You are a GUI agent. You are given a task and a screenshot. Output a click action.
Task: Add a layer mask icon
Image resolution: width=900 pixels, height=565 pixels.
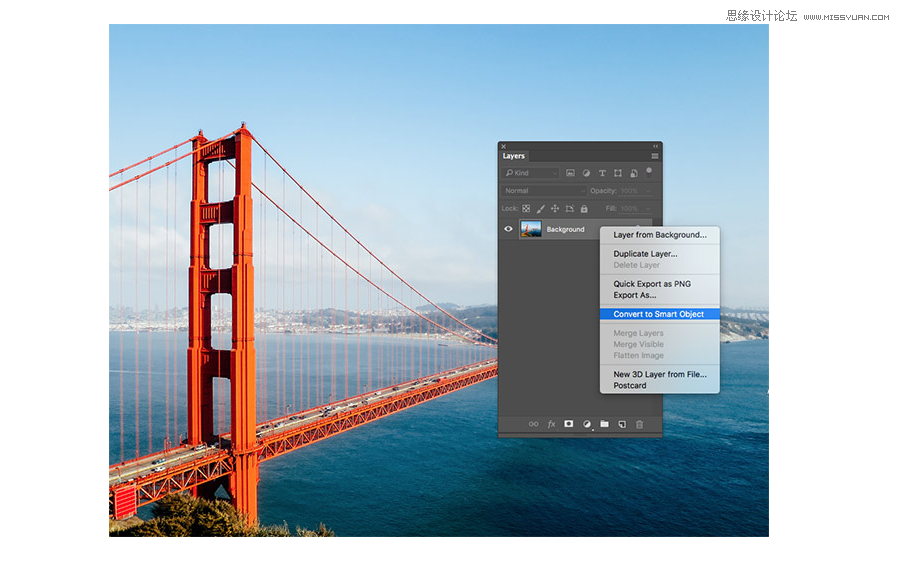(568, 424)
